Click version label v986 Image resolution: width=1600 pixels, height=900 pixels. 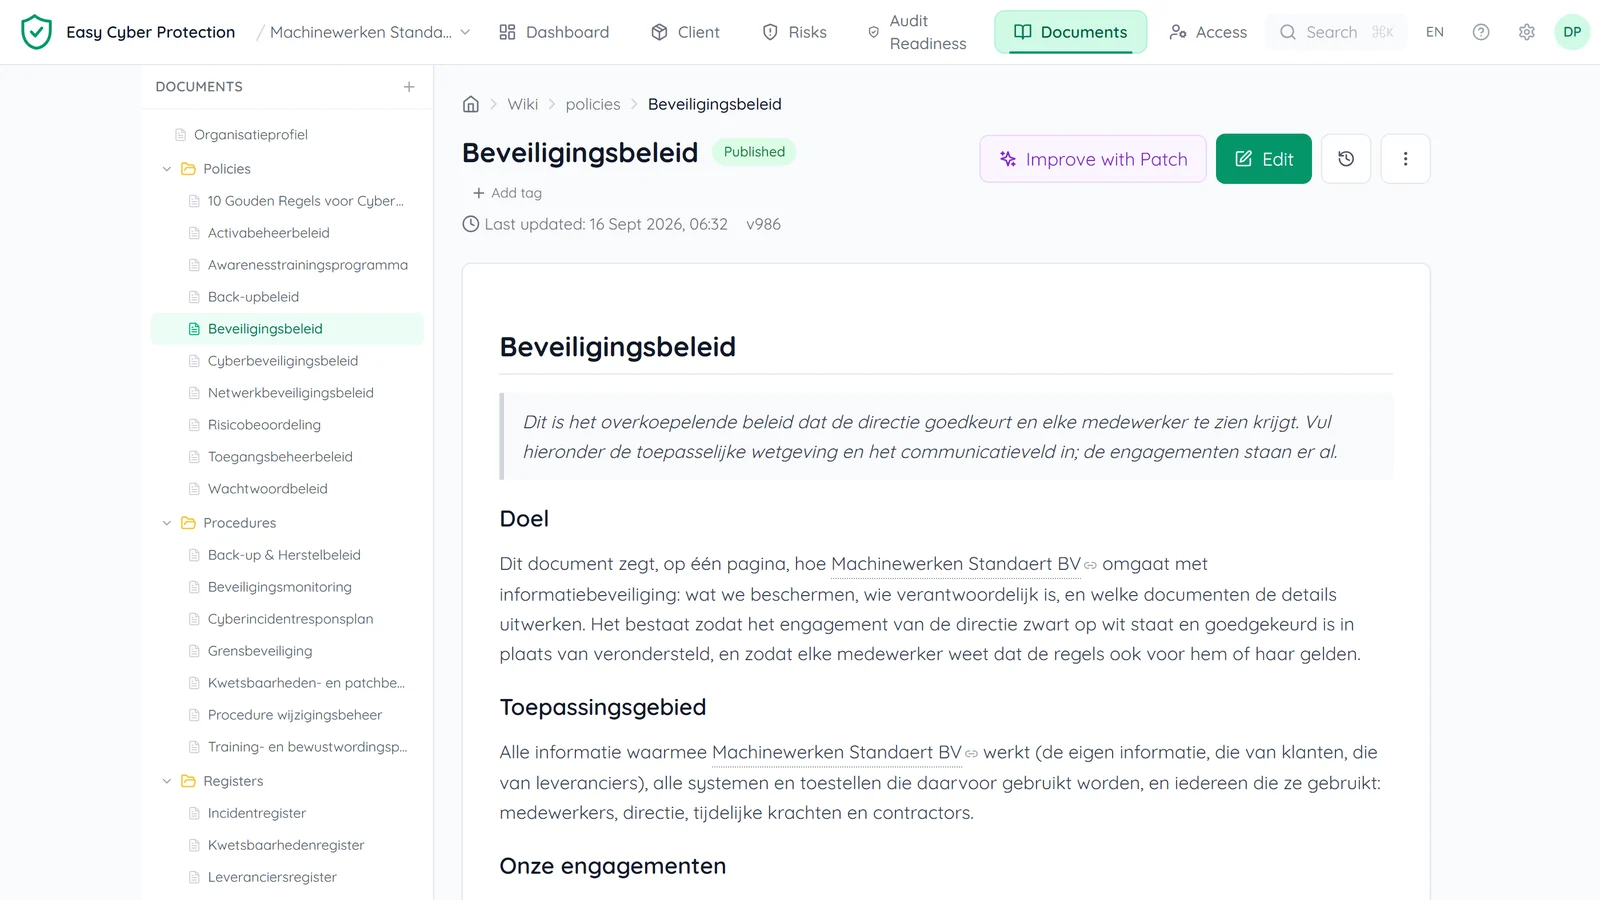[763, 224]
